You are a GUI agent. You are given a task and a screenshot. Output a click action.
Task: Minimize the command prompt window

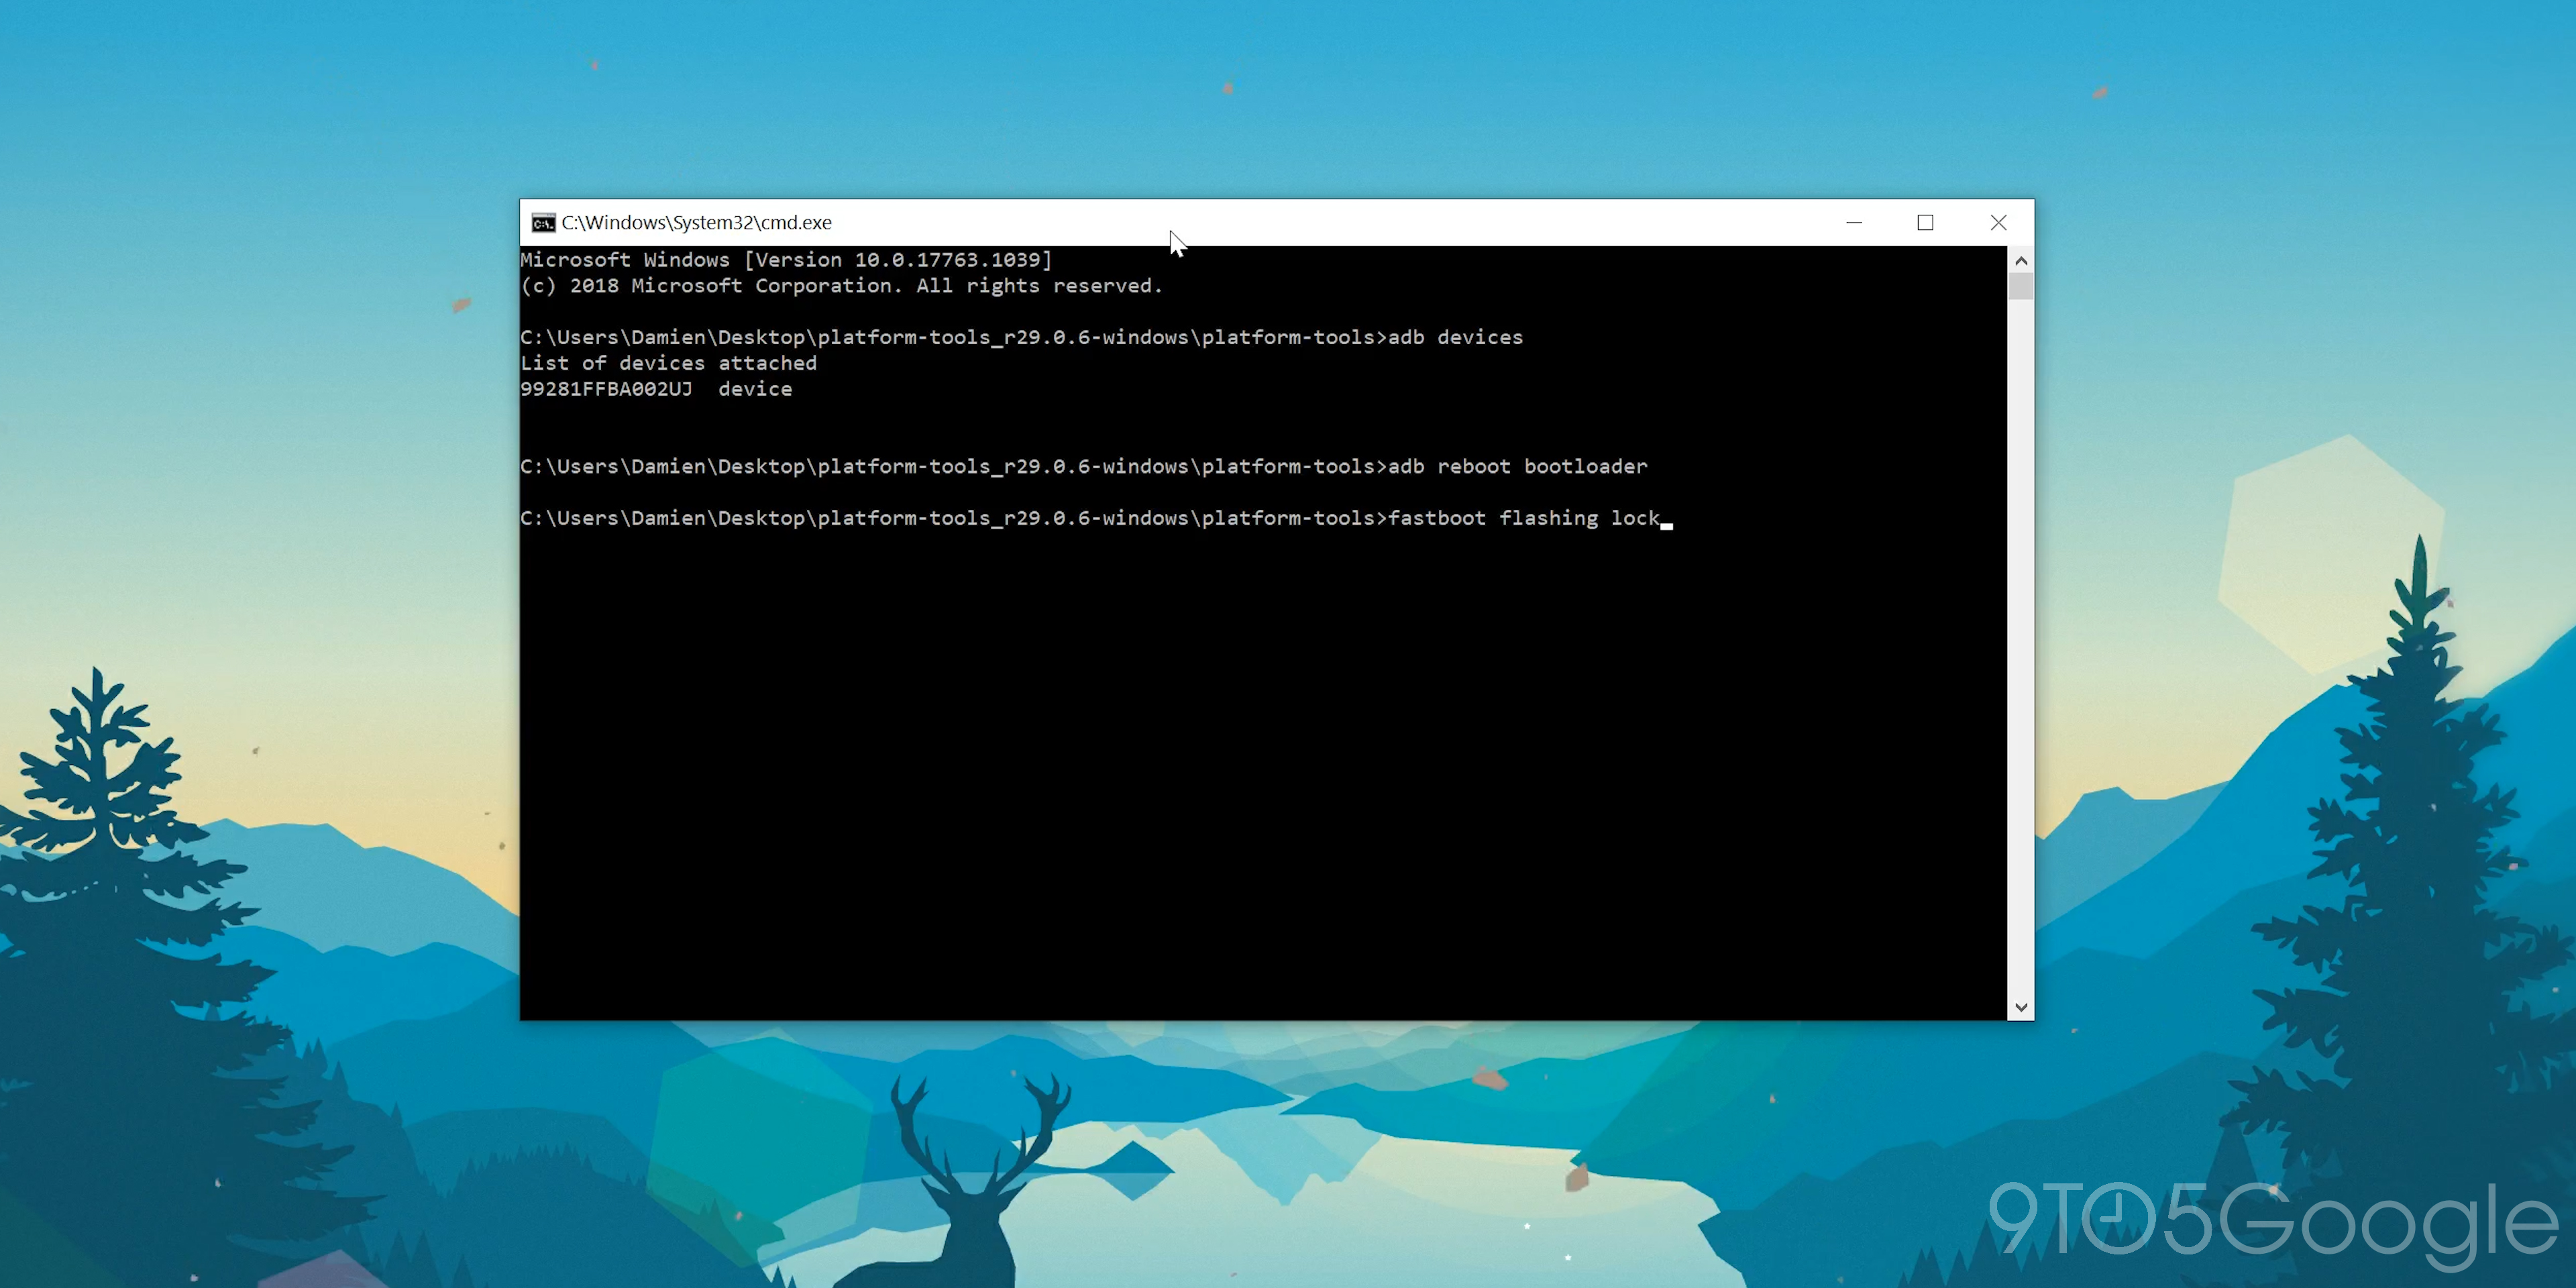coord(1853,223)
